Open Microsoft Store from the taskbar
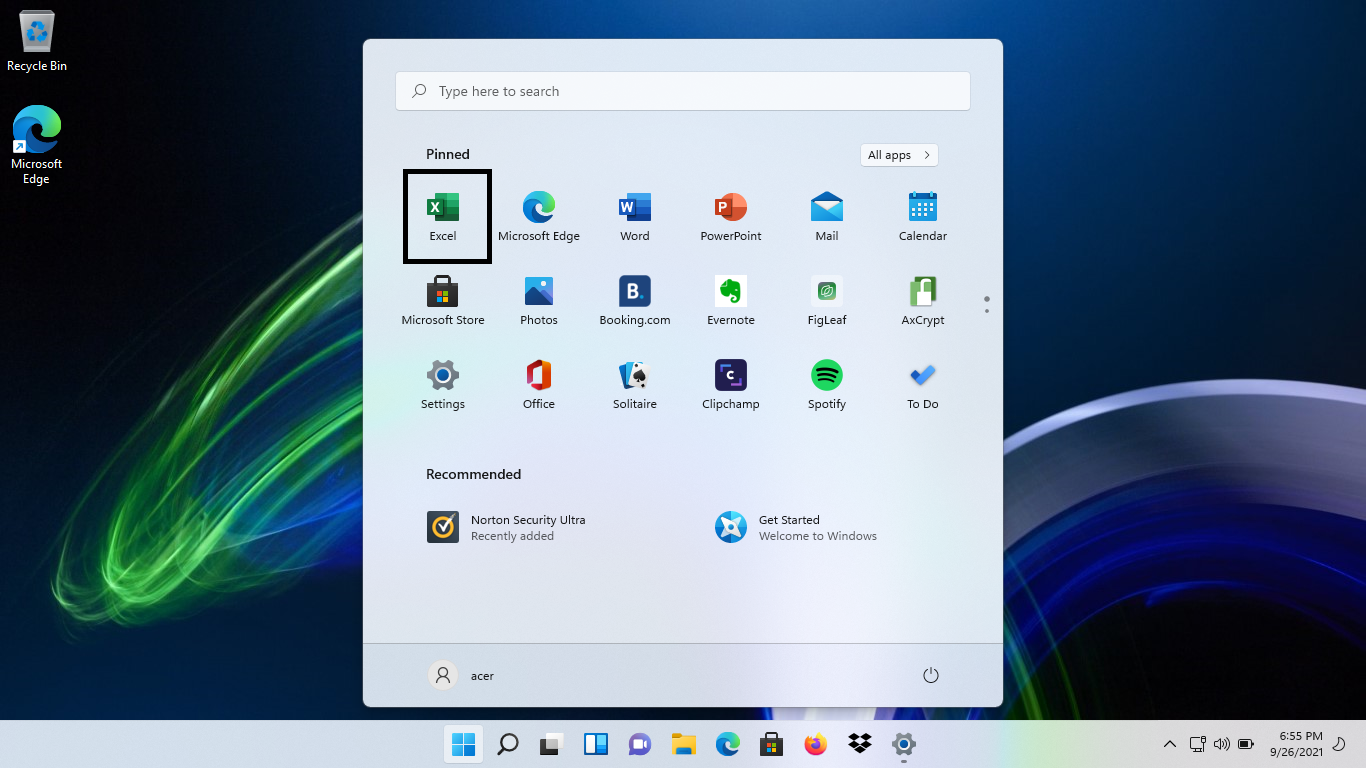 point(771,744)
